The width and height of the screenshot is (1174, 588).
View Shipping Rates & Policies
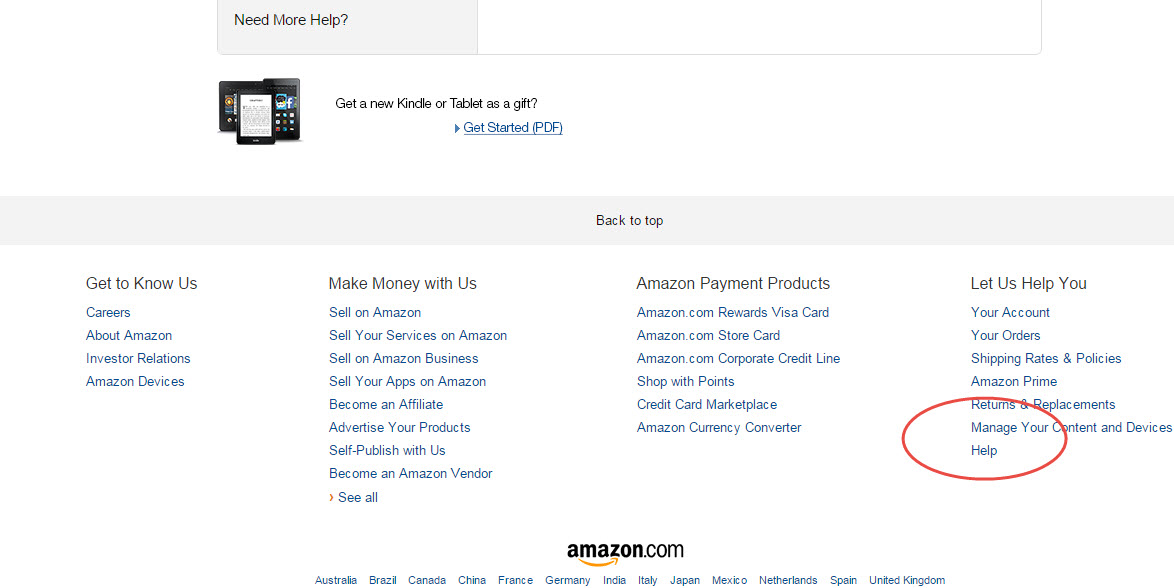coord(1045,358)
